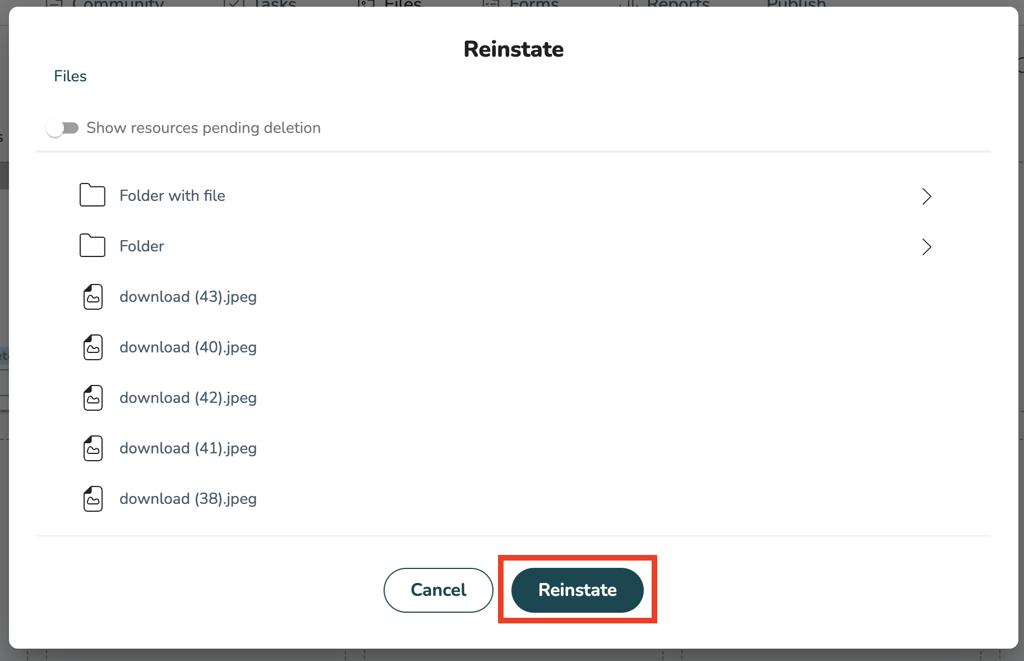The width and height of the screenshot is (1024, 661).
Task: Select download (38).jpeg file name
Action: [x=188, y=499]
